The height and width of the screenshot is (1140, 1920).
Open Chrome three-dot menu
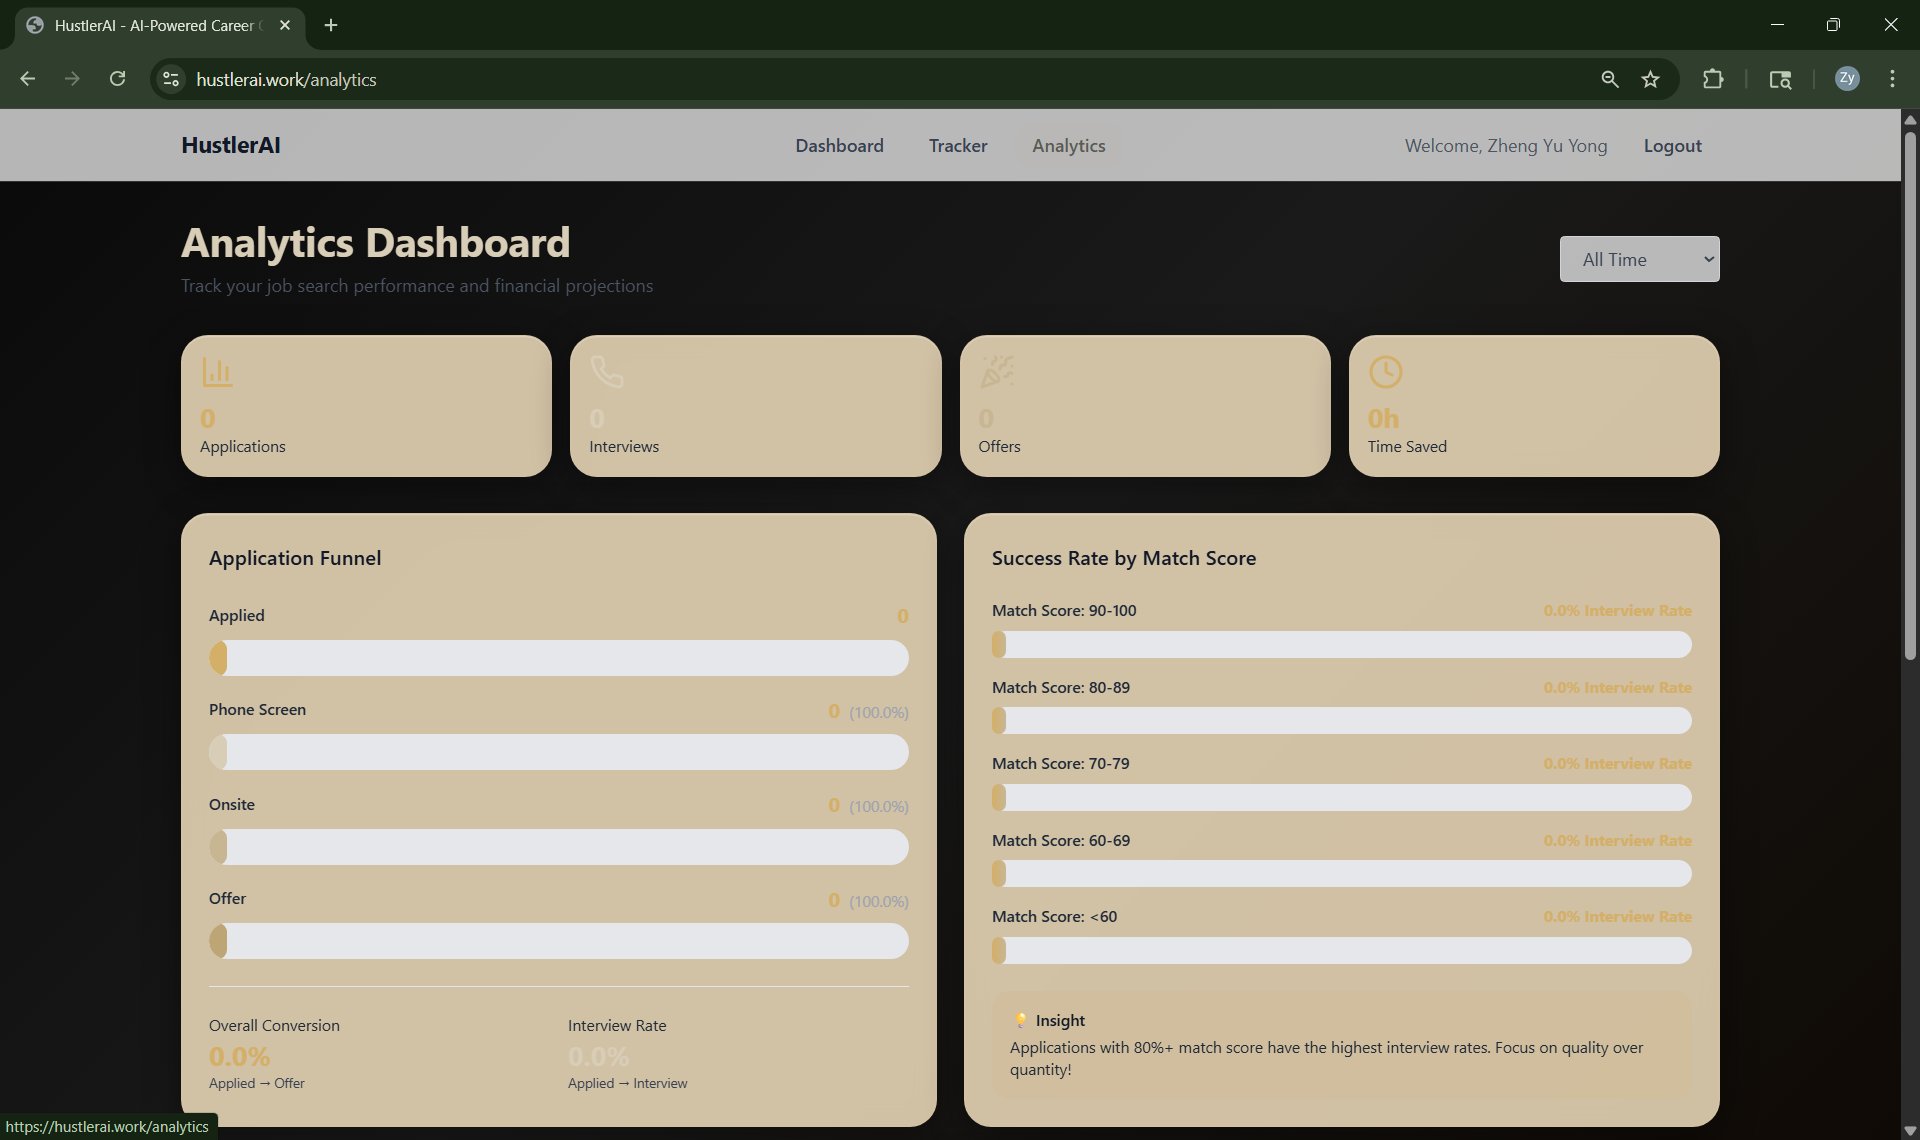pyautogui.click(x=1892, y=79)
